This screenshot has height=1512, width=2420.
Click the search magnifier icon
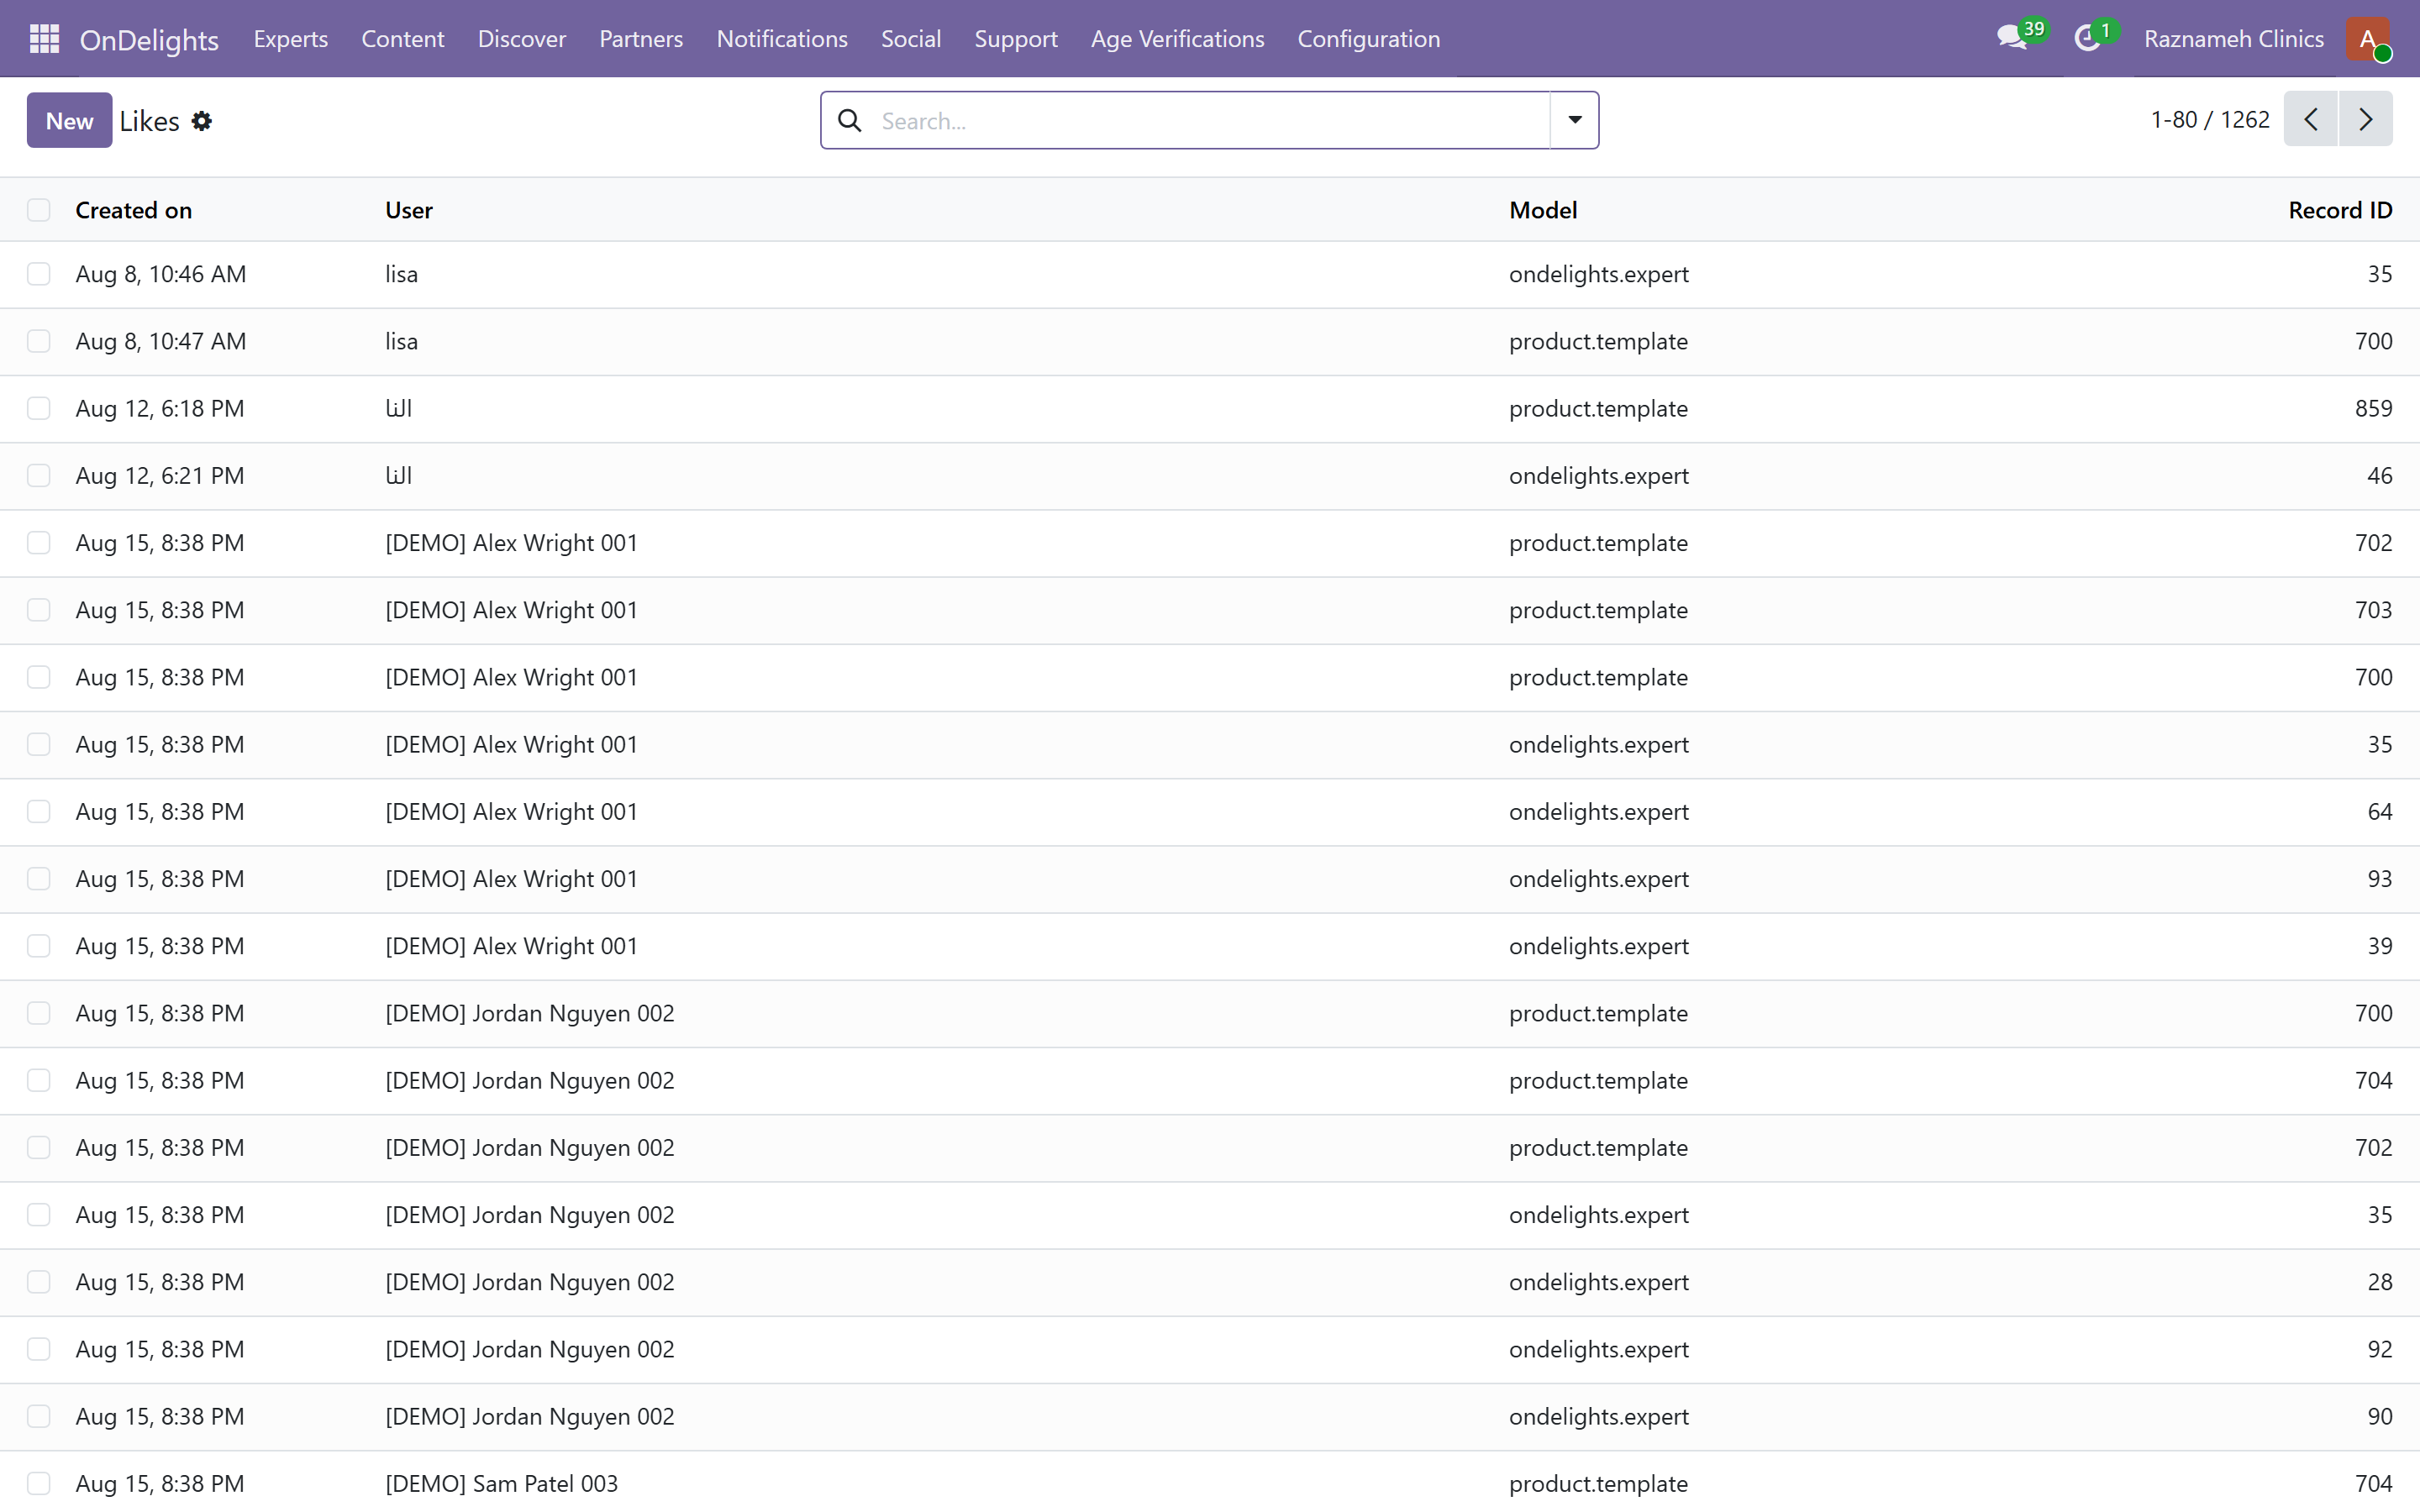point(850,121)
